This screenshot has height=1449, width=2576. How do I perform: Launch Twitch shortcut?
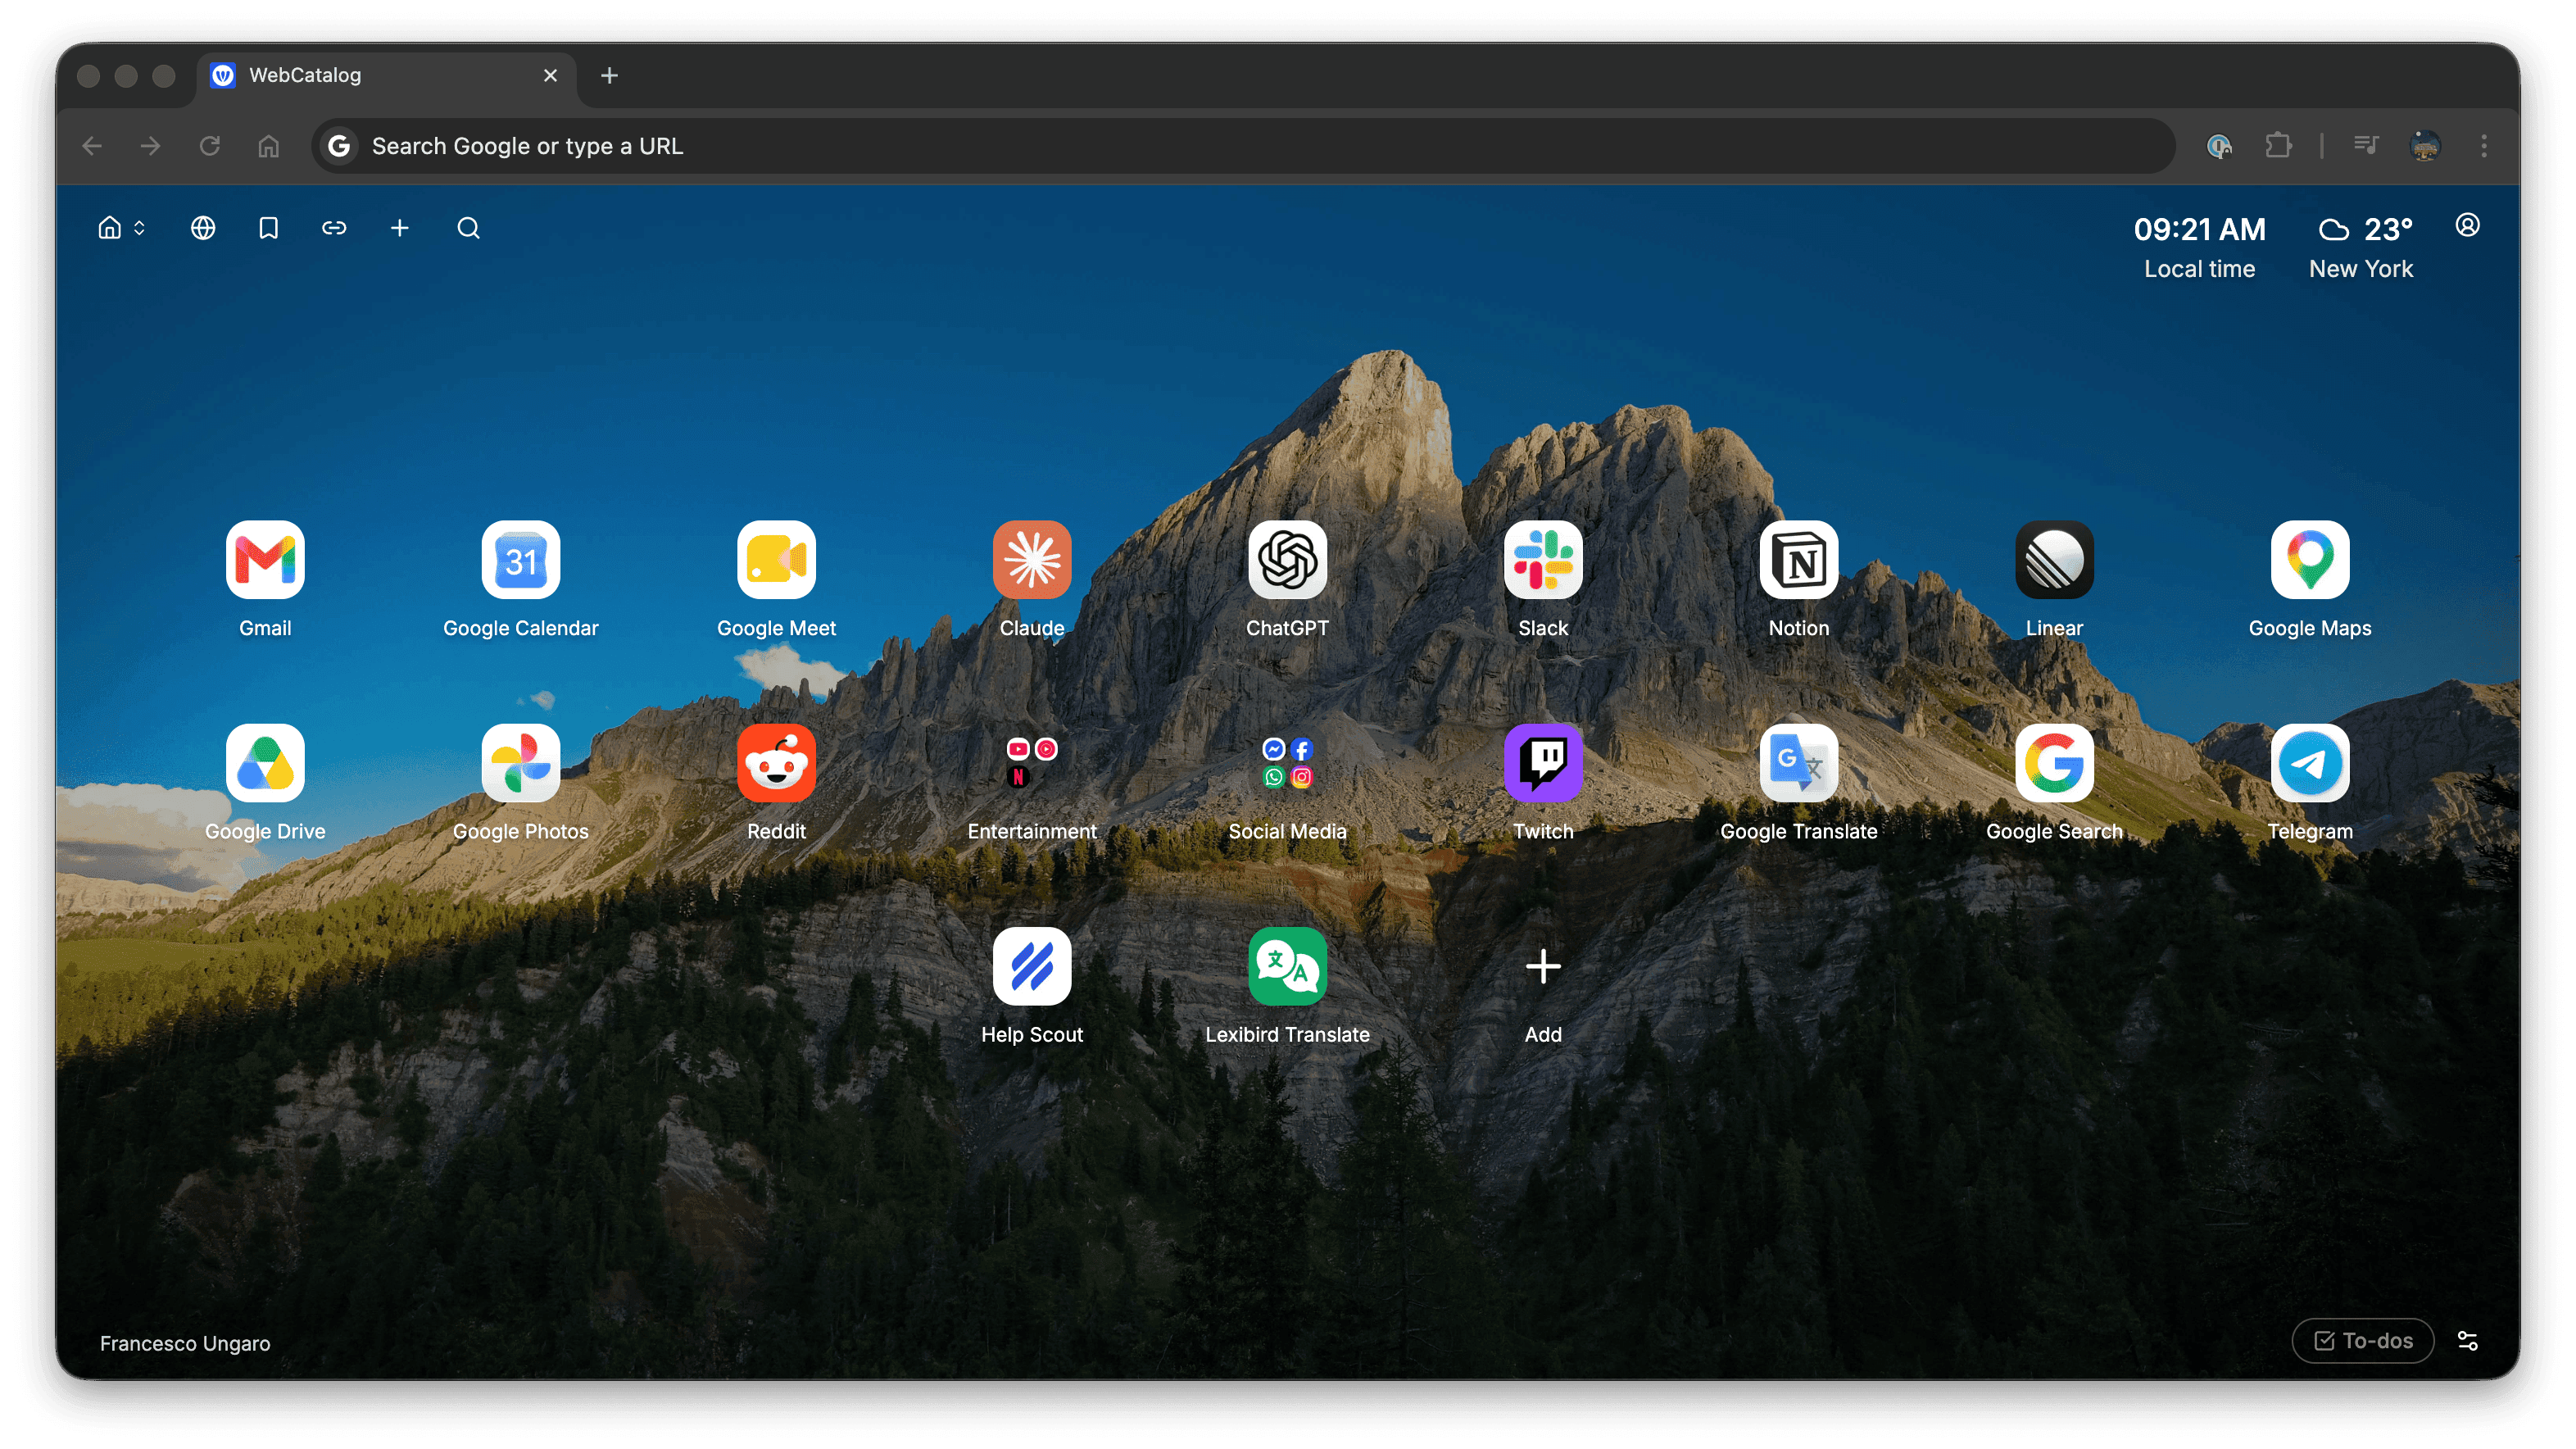1543,763
